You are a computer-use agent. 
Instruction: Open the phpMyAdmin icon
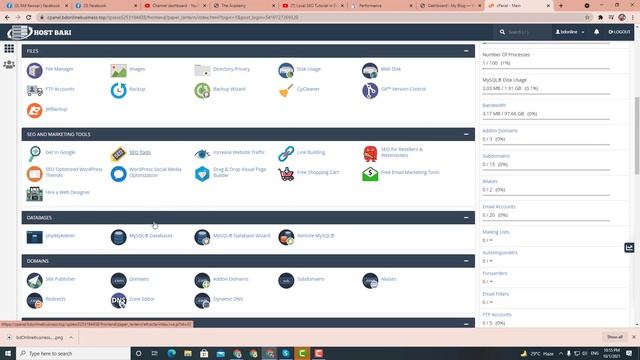[35, 237]
